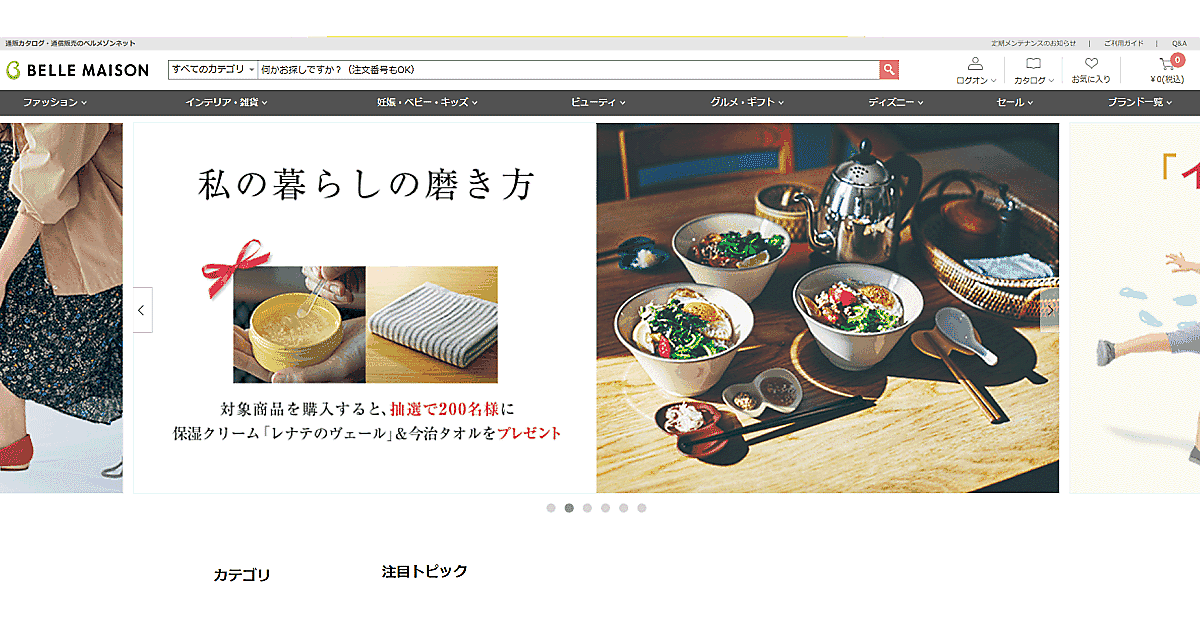Click the BELLE MAISON logo

point(77,70)
